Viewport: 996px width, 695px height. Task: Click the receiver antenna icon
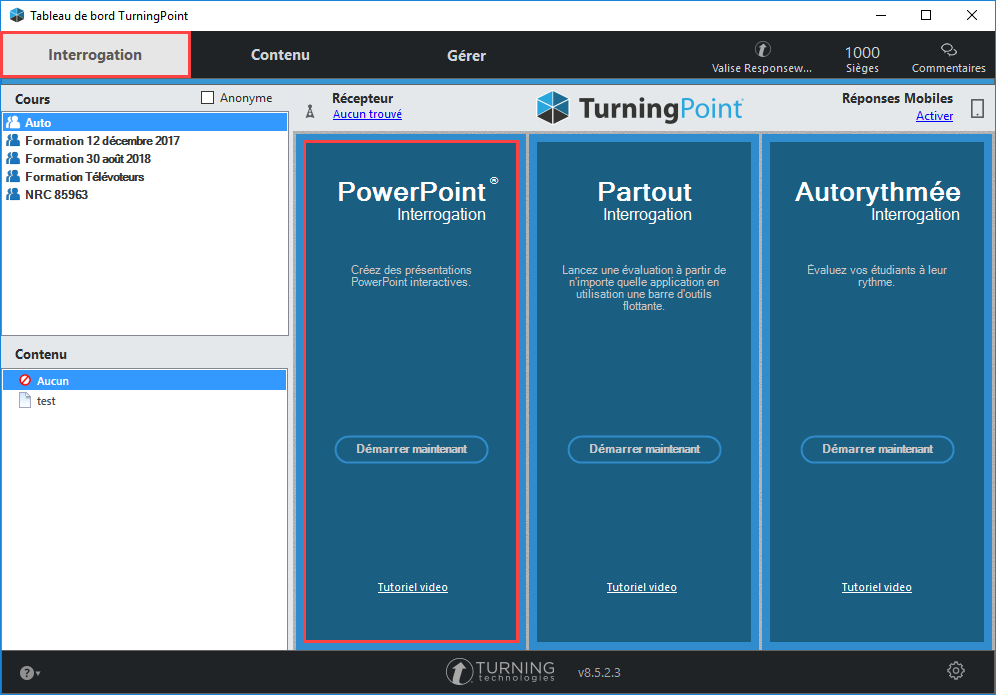[x=310, y=110]
